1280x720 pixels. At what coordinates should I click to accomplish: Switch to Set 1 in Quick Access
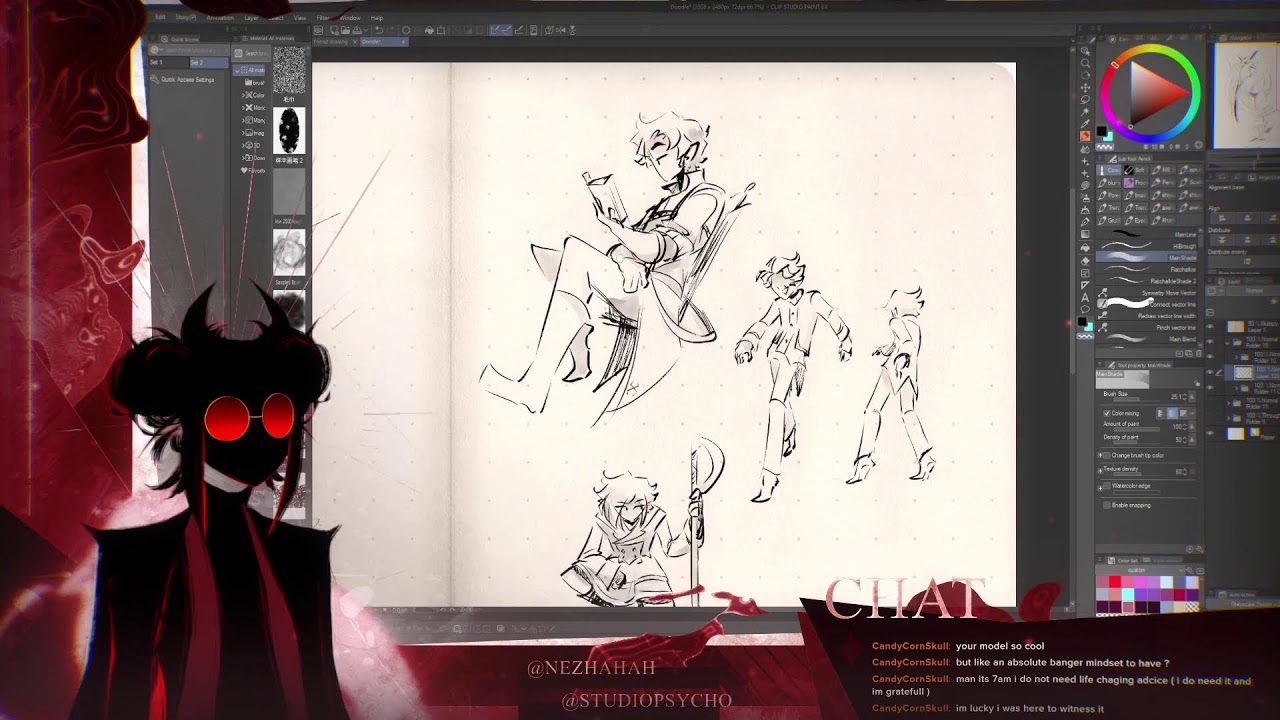point(169,62)
